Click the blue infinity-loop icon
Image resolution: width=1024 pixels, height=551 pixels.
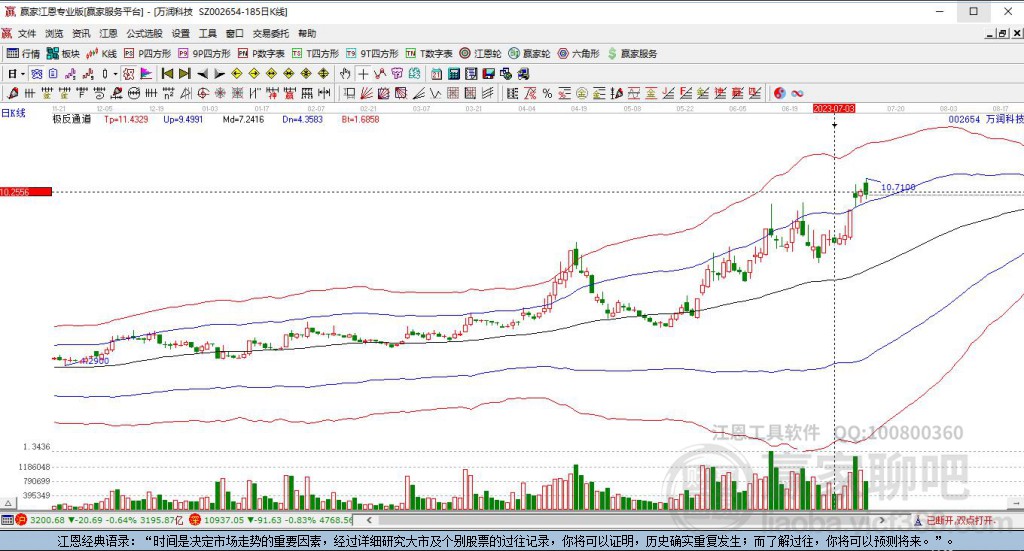[x=797, y=93]
